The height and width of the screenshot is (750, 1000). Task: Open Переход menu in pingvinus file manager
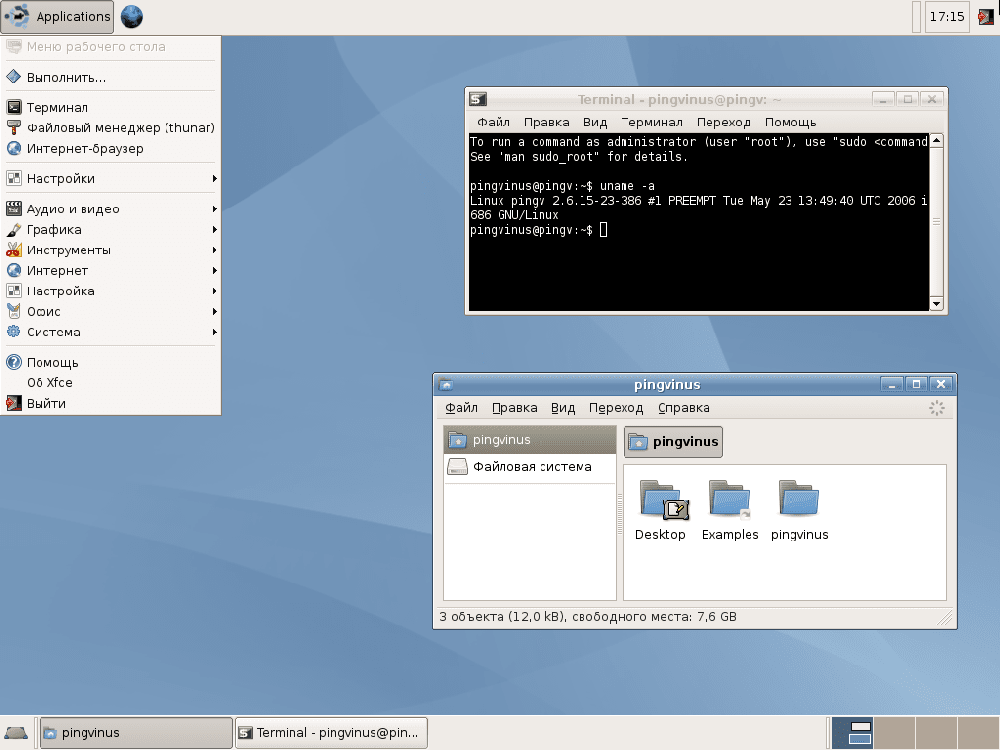pyautogui.click(x=615, y=408)
